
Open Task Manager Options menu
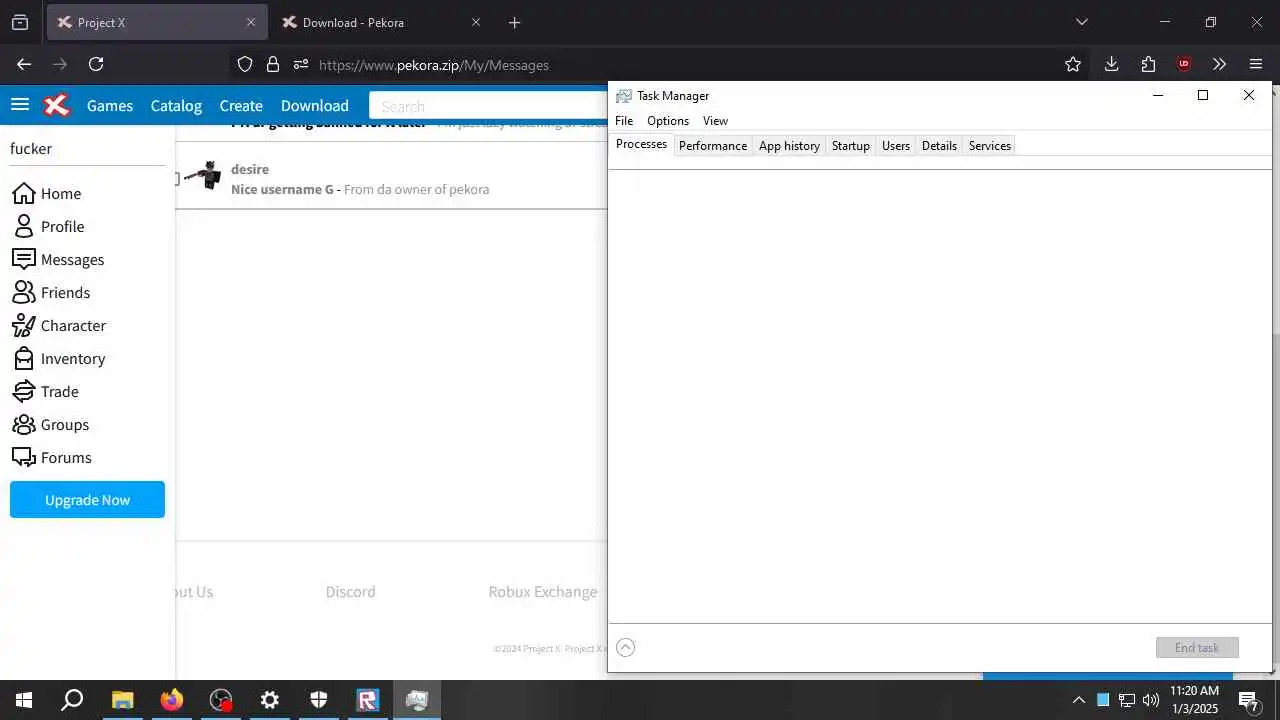pyautogui.click(x=668, y=120)
